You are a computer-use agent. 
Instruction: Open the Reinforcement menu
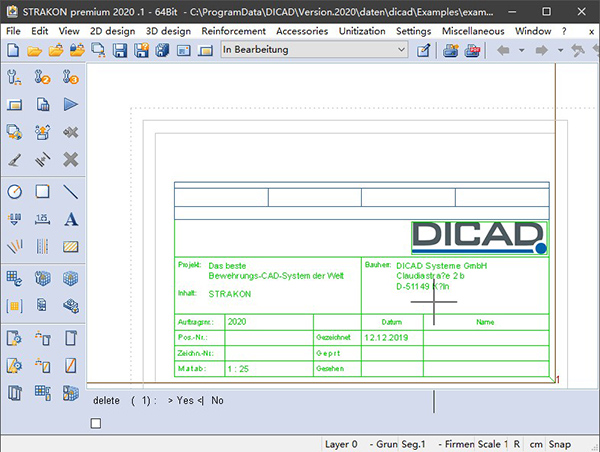tap(233, 31)
